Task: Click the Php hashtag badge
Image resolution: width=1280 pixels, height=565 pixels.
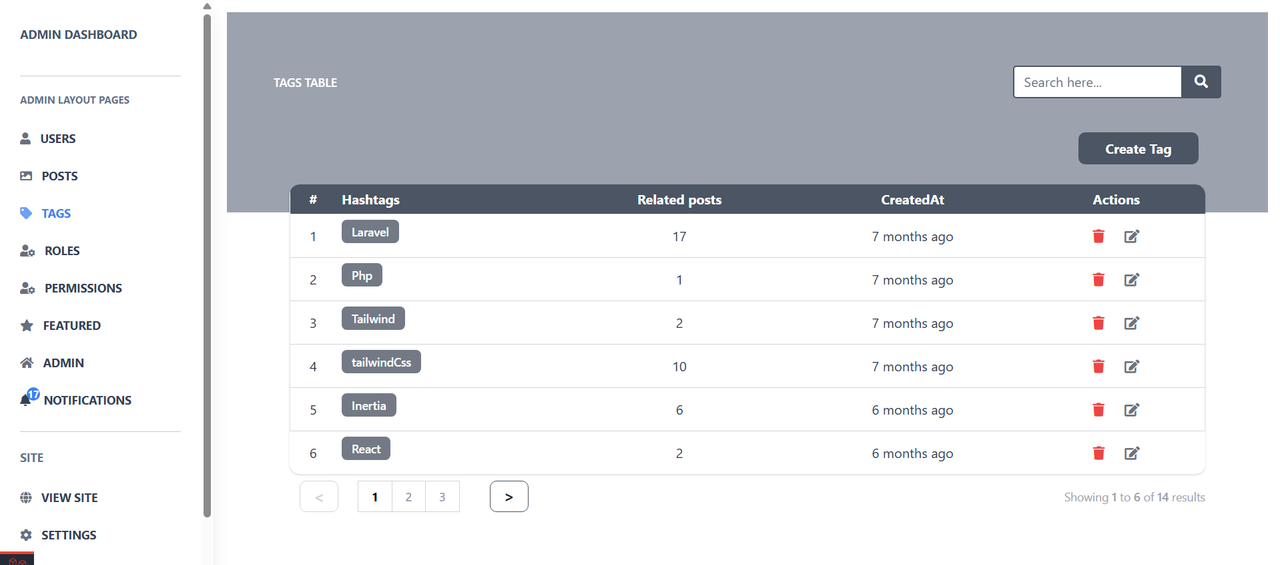Action: (362, 275)
